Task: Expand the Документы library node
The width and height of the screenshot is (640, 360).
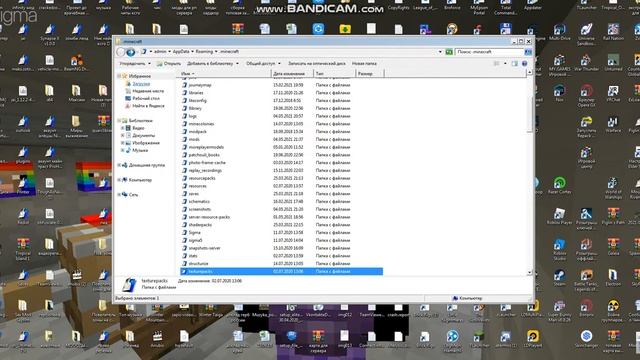Action: [x=122, y=136]
